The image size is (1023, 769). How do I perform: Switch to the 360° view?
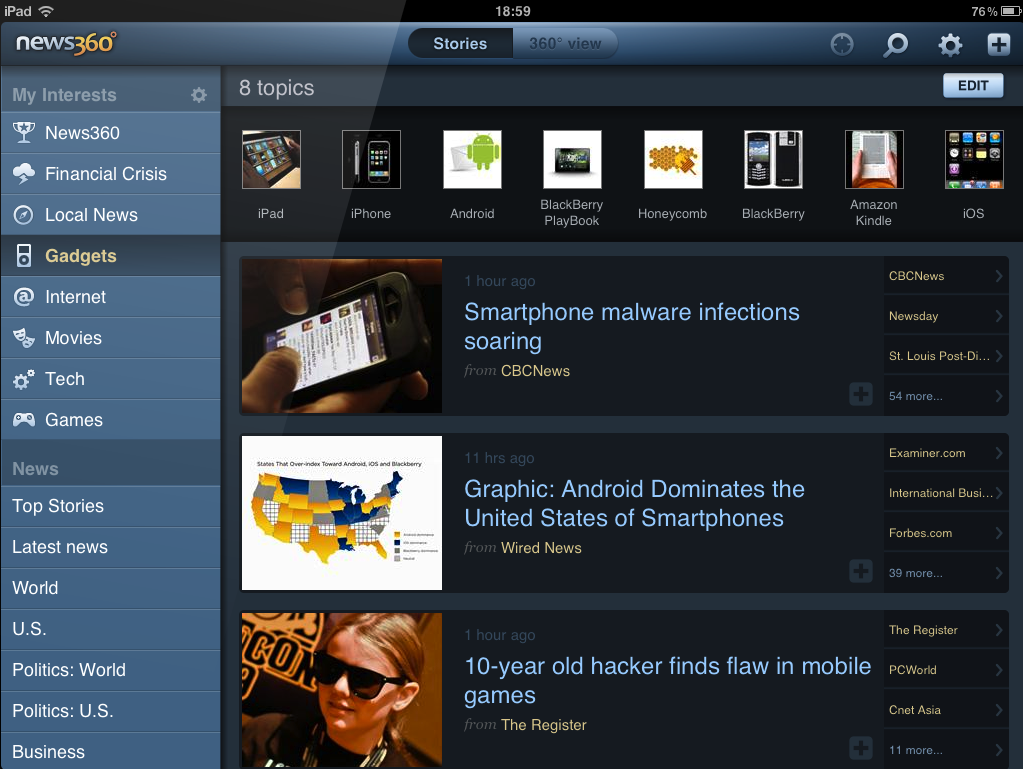(565, 44)
